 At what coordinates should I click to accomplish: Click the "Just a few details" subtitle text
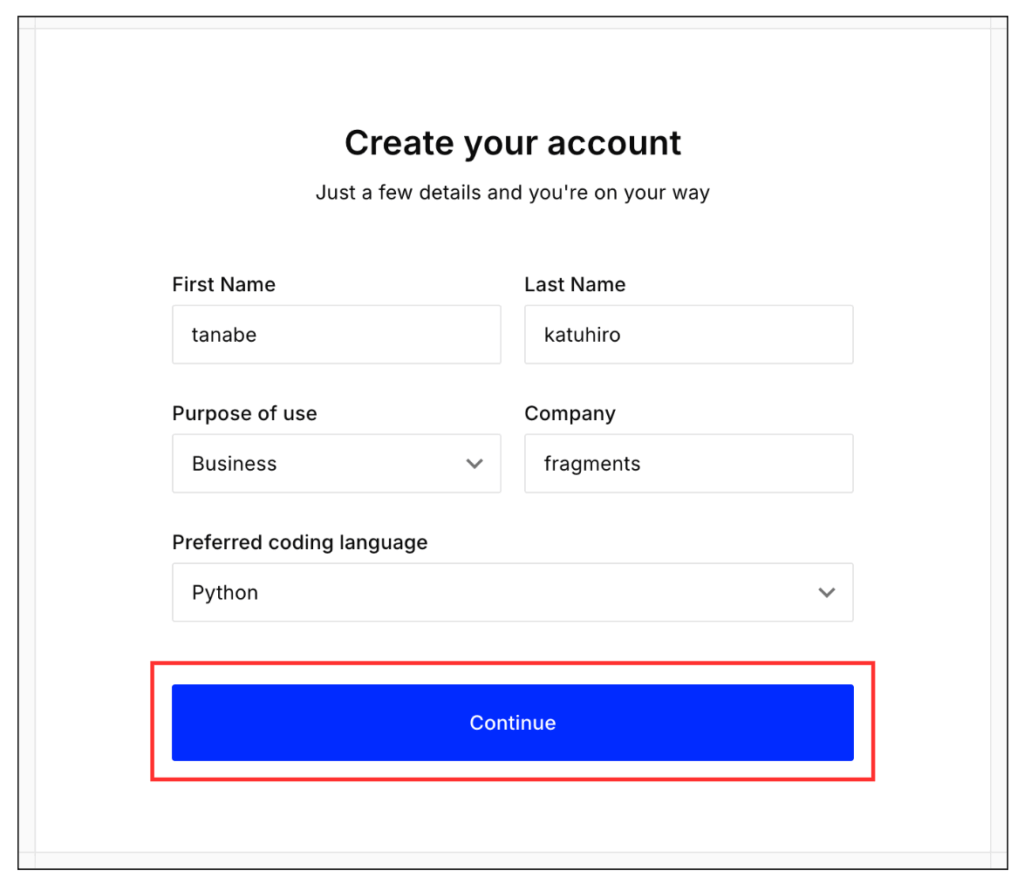[x=512, y=192]
